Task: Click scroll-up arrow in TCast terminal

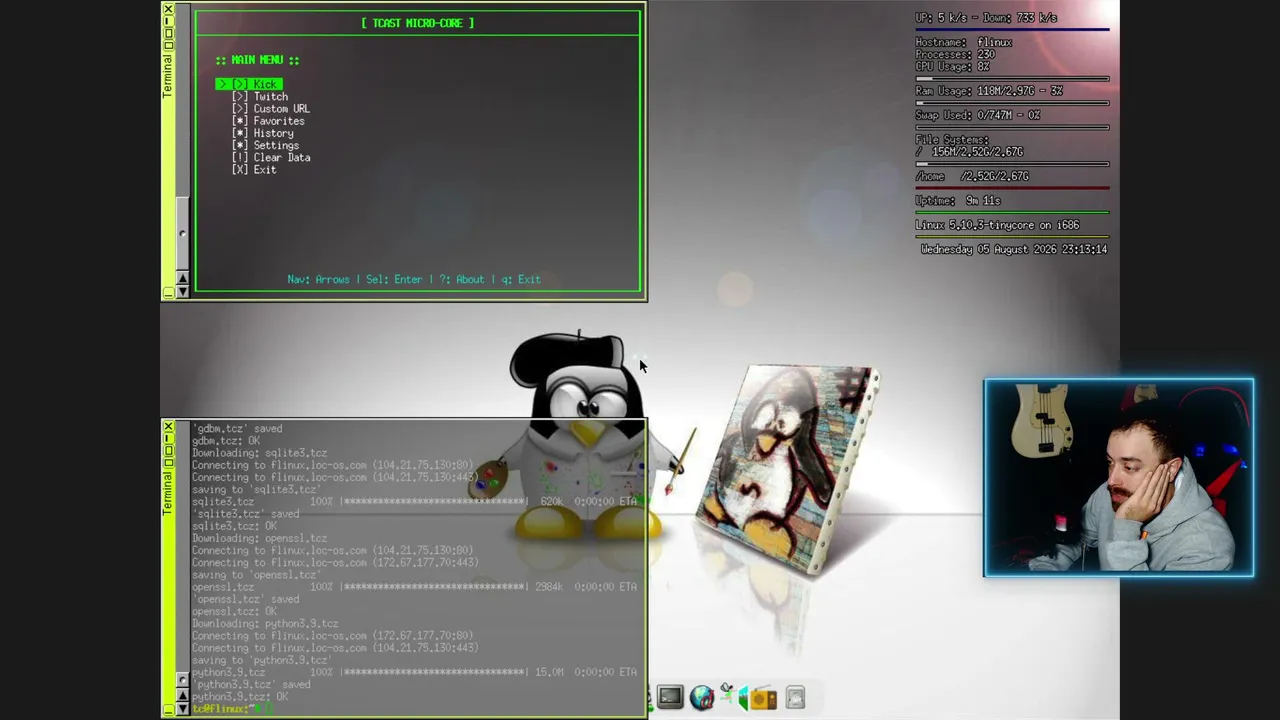Action: click(182, 278)
